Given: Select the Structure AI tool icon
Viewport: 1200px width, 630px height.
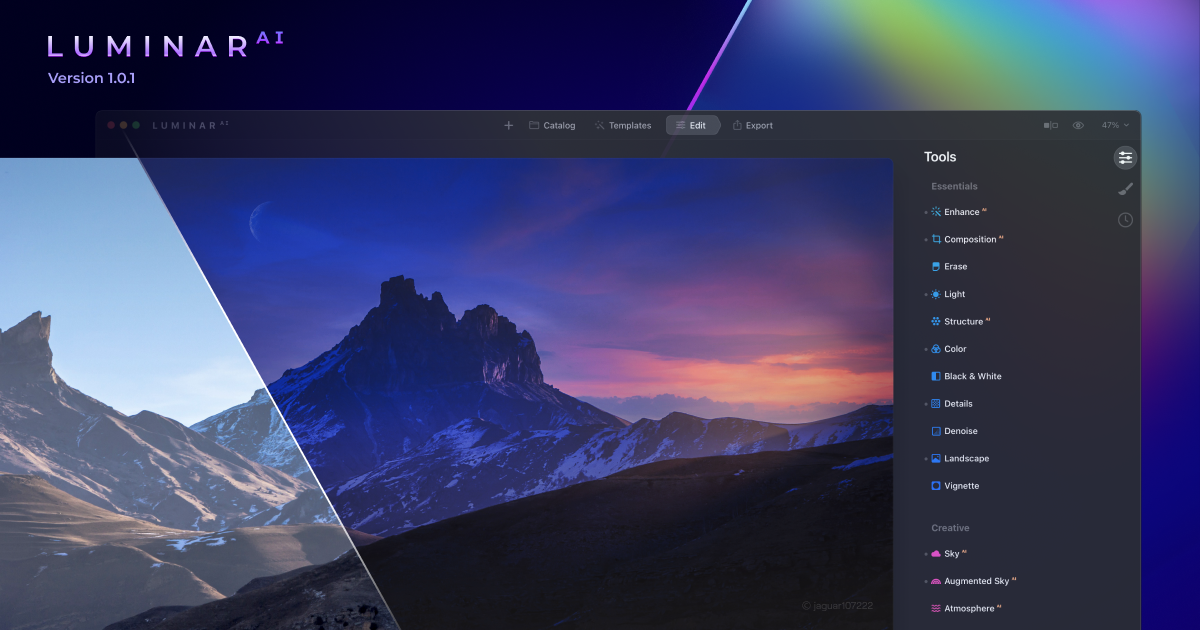Looking at the screenshot, I should (936, 322).
